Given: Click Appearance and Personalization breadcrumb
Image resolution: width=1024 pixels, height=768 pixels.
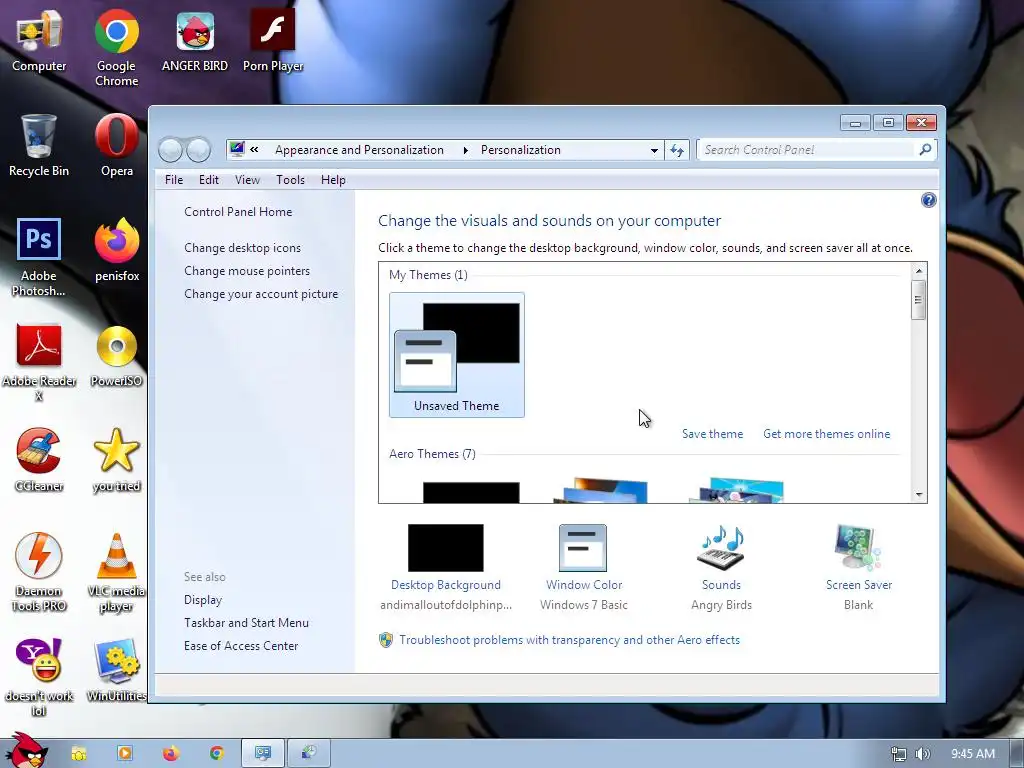Looking at the screenshot, I should [x=359, y=150].
